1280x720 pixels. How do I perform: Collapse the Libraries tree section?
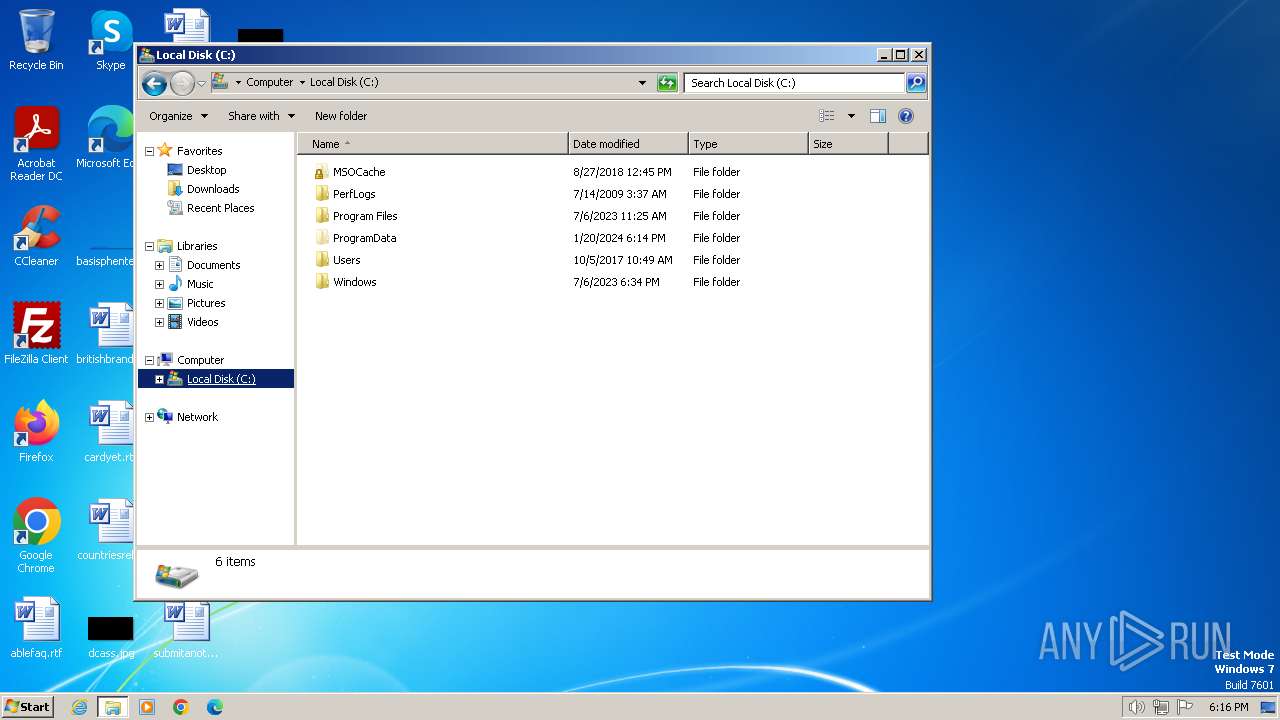tap(150, 246)
